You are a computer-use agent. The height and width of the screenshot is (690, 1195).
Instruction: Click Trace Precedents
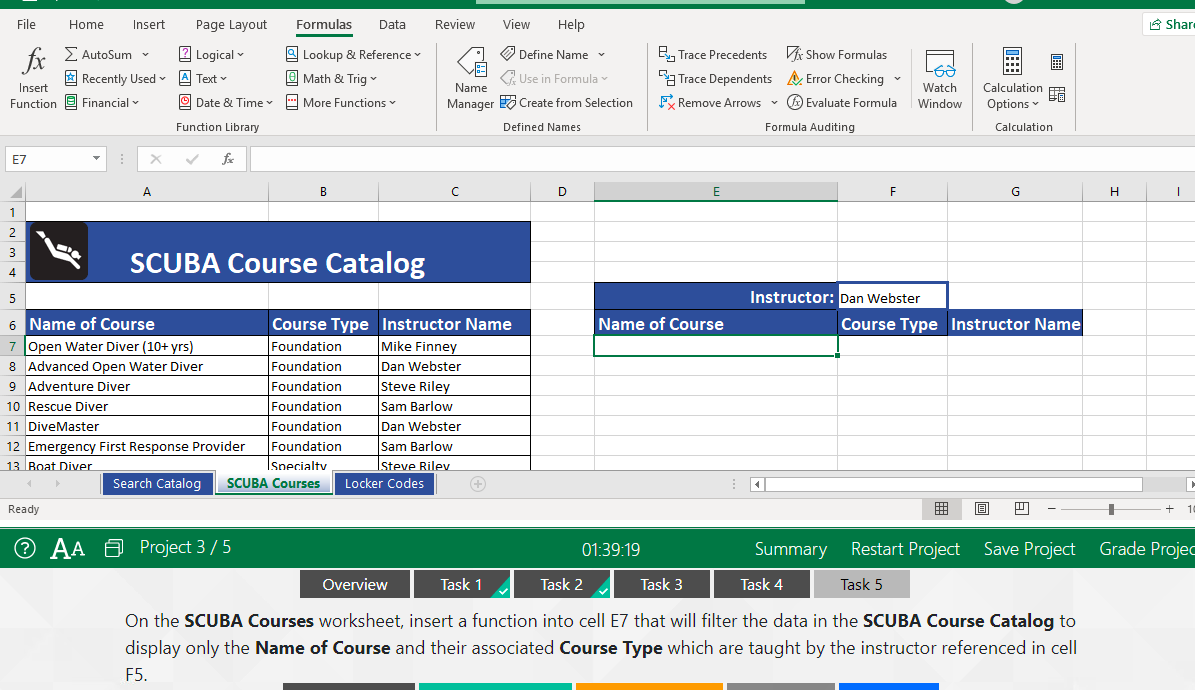tap(712, 54)
